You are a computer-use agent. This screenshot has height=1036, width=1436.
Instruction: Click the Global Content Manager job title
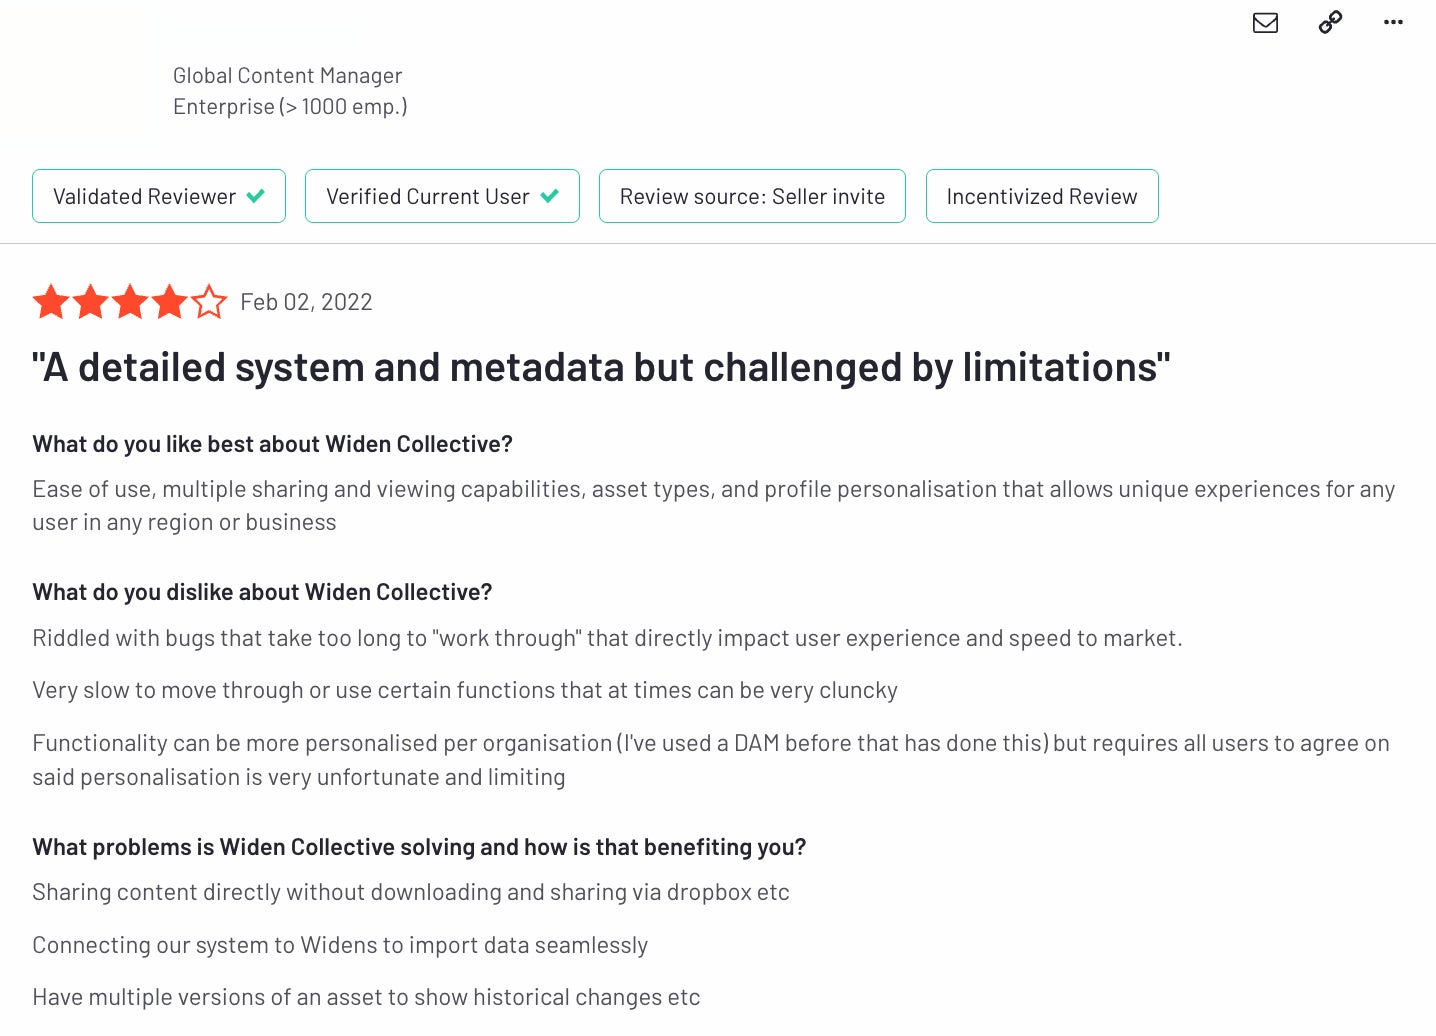287,76
